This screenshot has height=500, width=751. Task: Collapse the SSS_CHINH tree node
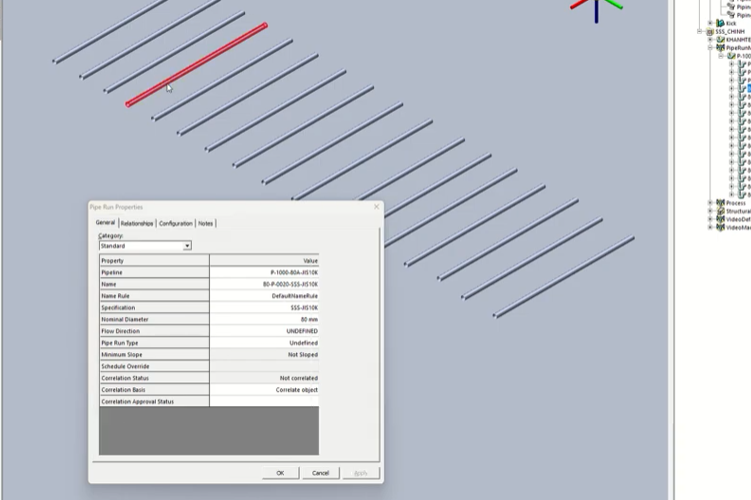click(701, 31)
